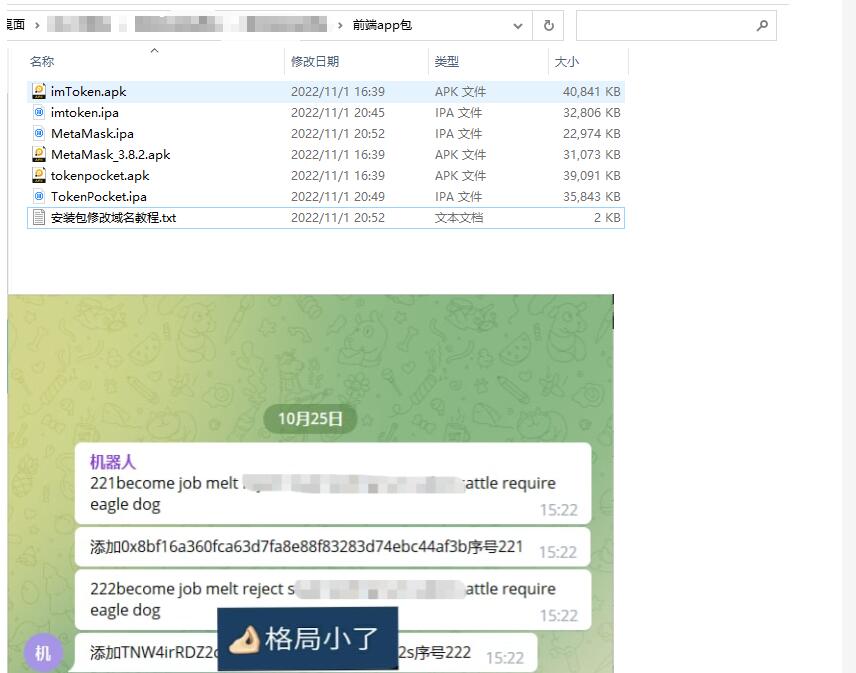Click the tokenpocket.apk package icon
The height and width of the screenshot is (673, 856).
coord(40,175)
